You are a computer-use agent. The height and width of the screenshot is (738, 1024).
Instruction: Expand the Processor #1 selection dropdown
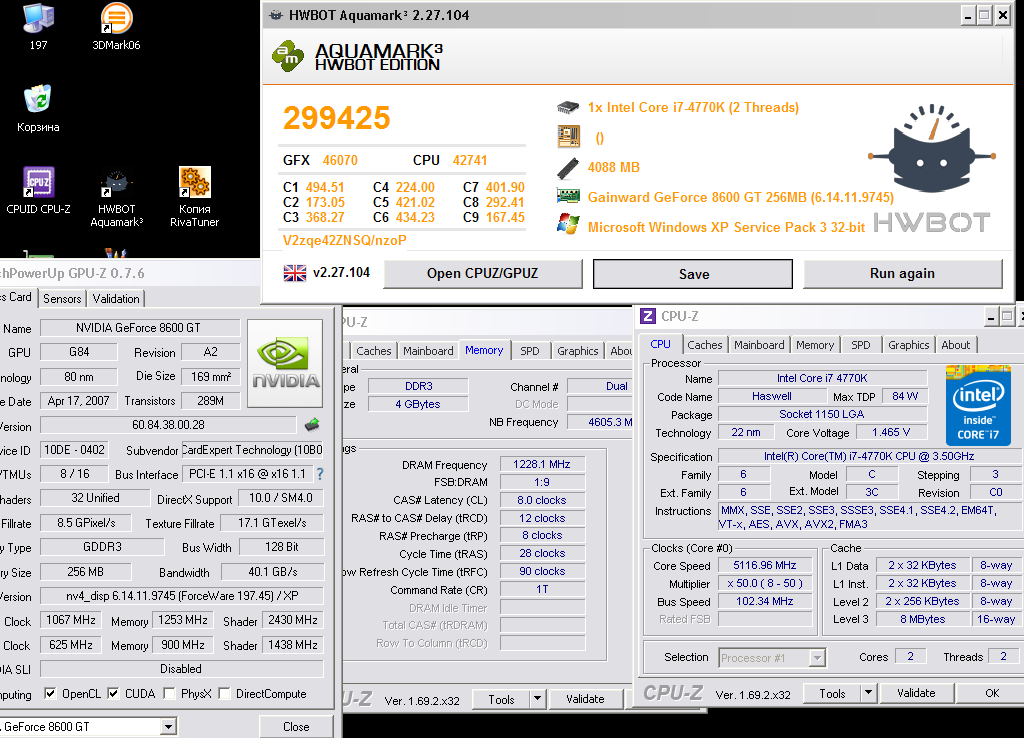817,658
